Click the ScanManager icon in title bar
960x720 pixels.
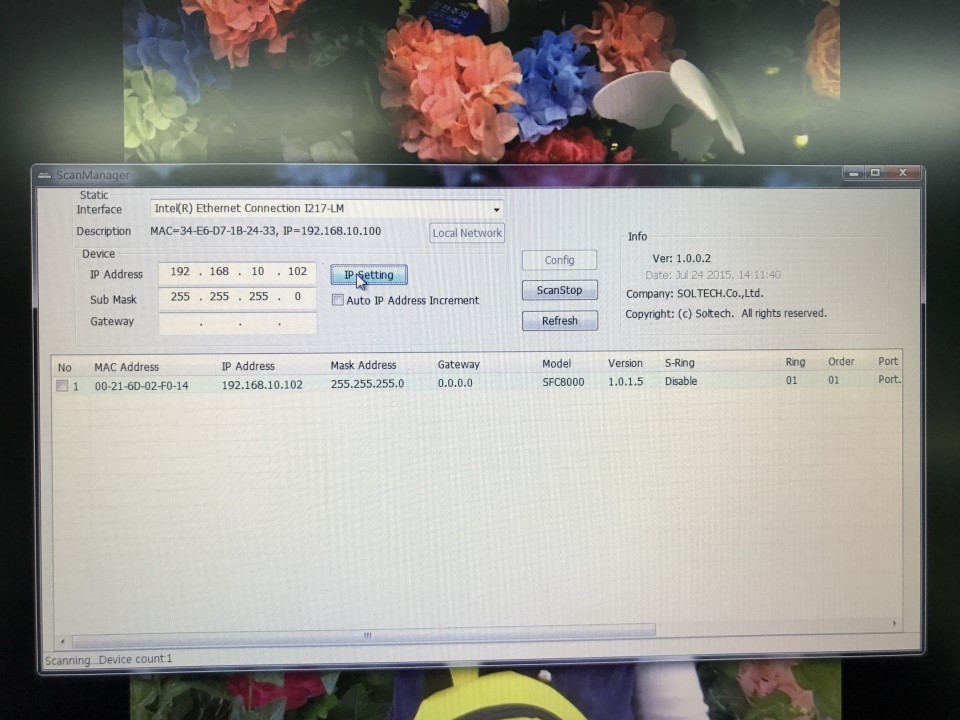[44, 174]
